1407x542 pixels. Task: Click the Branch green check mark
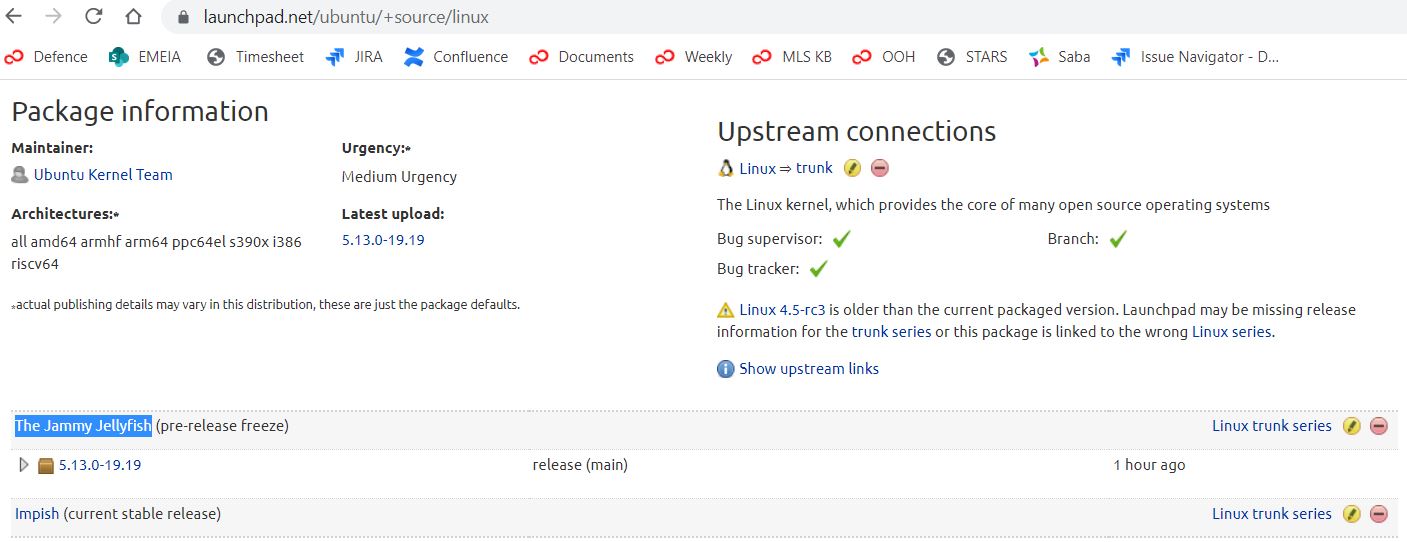coord(1118,239)
